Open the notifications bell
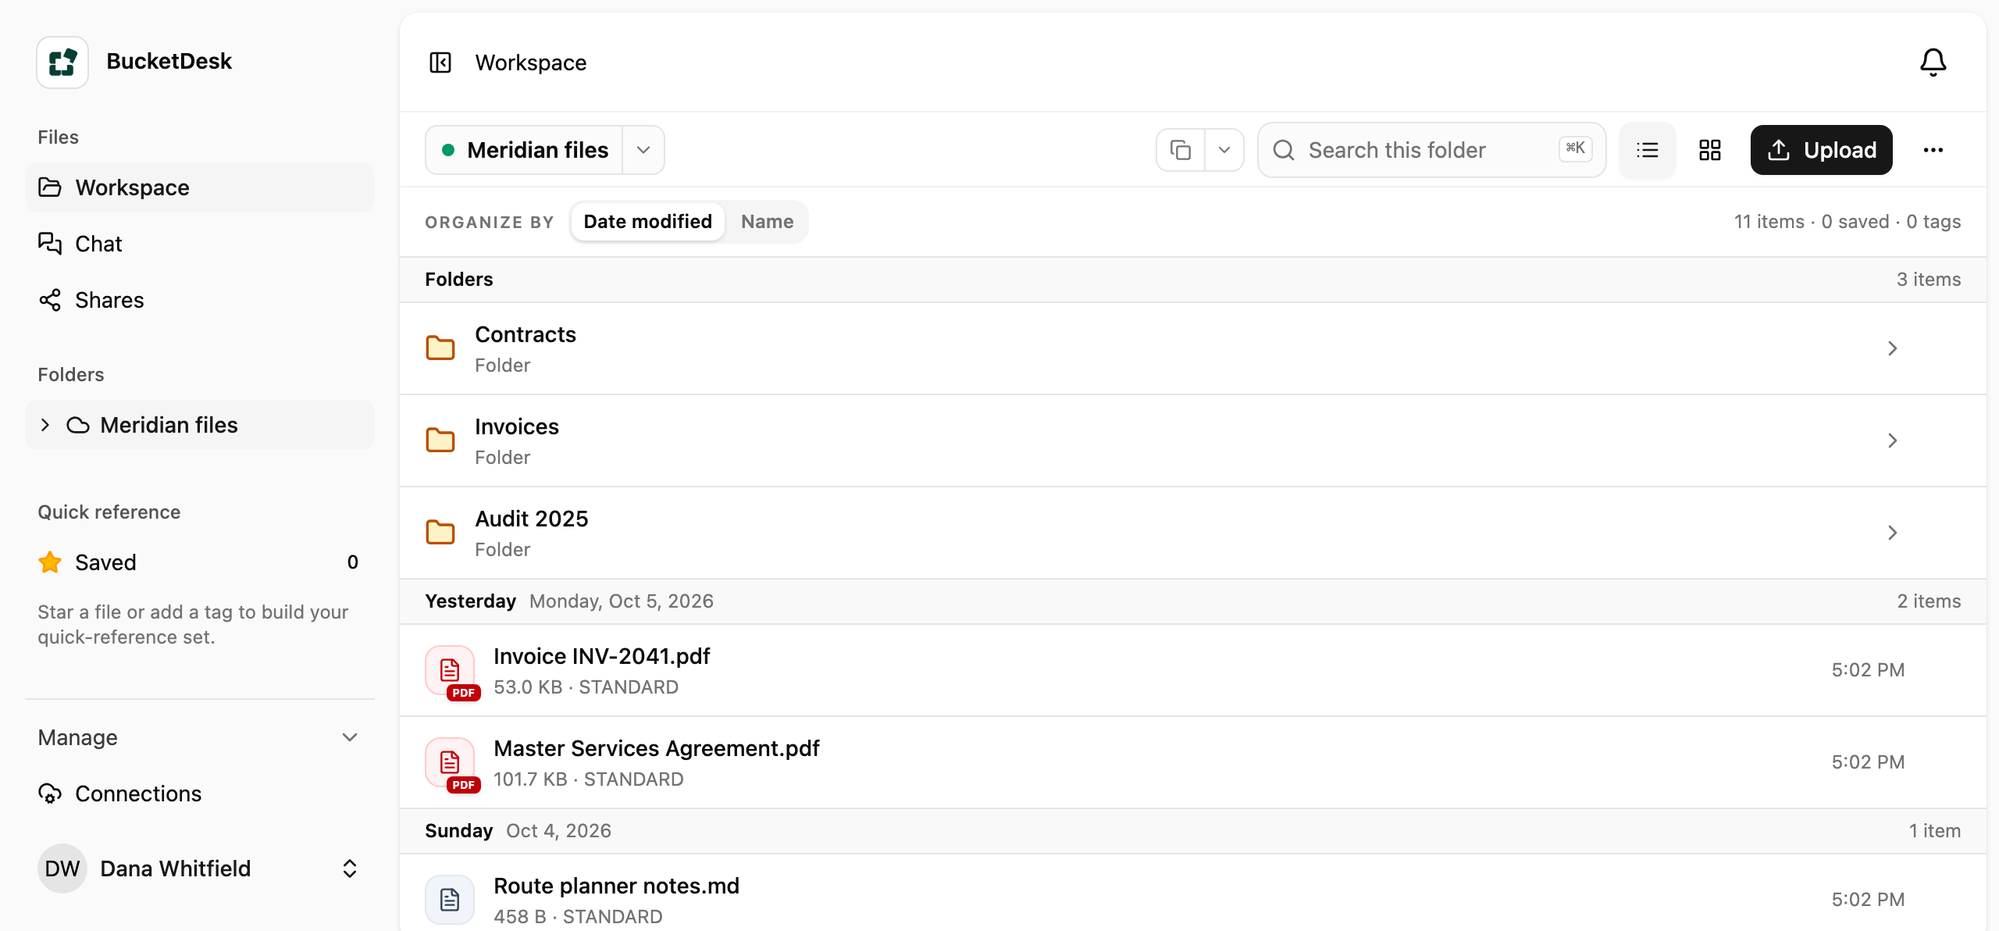Image resolution: width=1999 pixels, height=931 pixels. [1933, 63]
